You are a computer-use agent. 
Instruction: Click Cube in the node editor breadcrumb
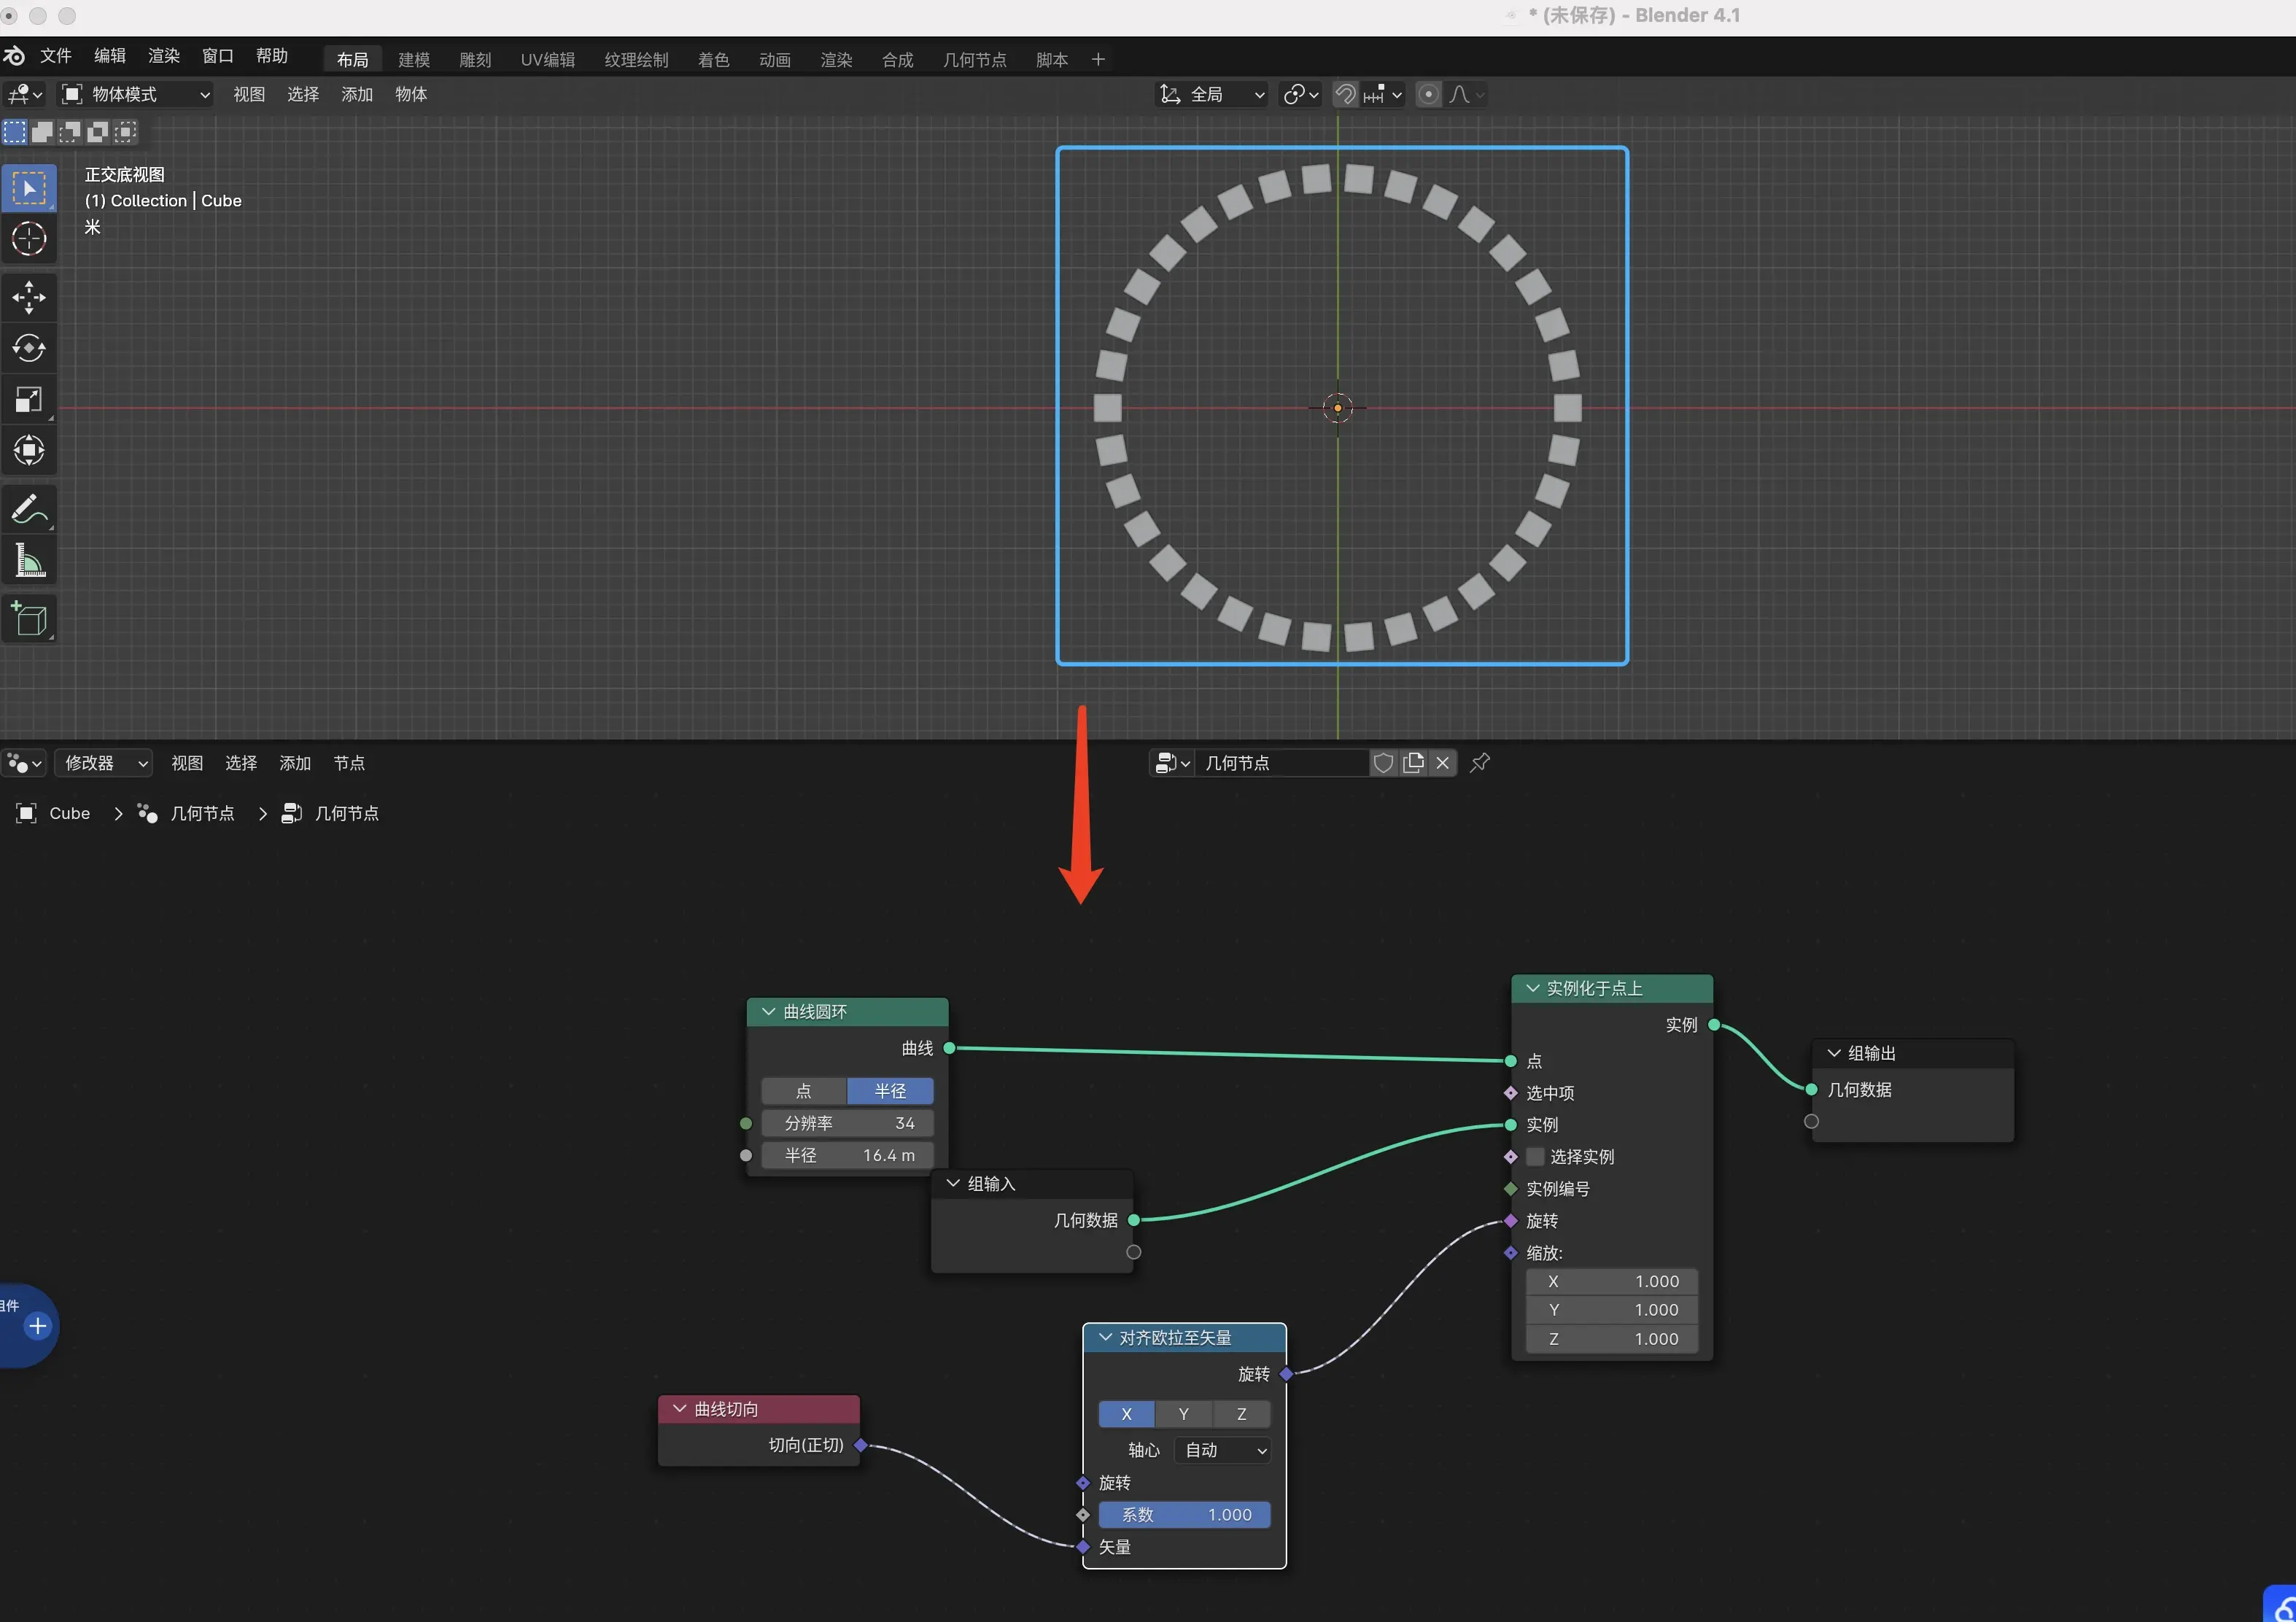click(70, 813)
